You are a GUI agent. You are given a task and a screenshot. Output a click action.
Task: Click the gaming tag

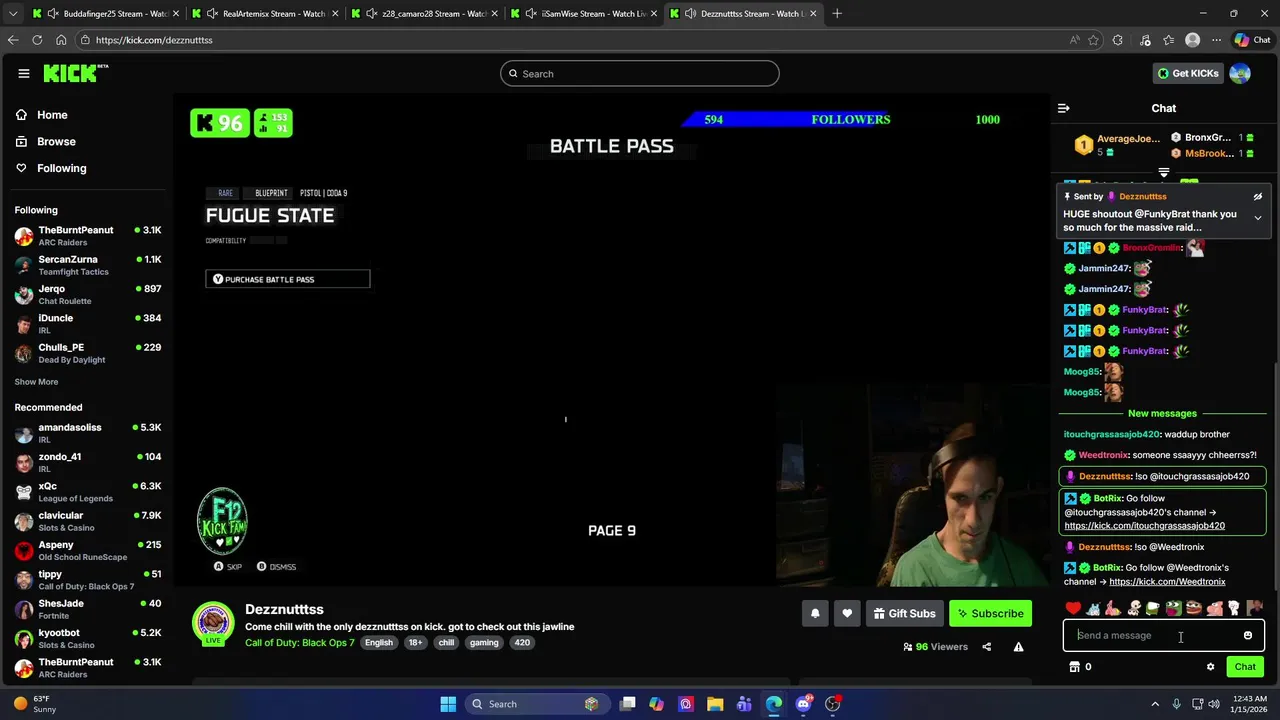coord(484,643)
